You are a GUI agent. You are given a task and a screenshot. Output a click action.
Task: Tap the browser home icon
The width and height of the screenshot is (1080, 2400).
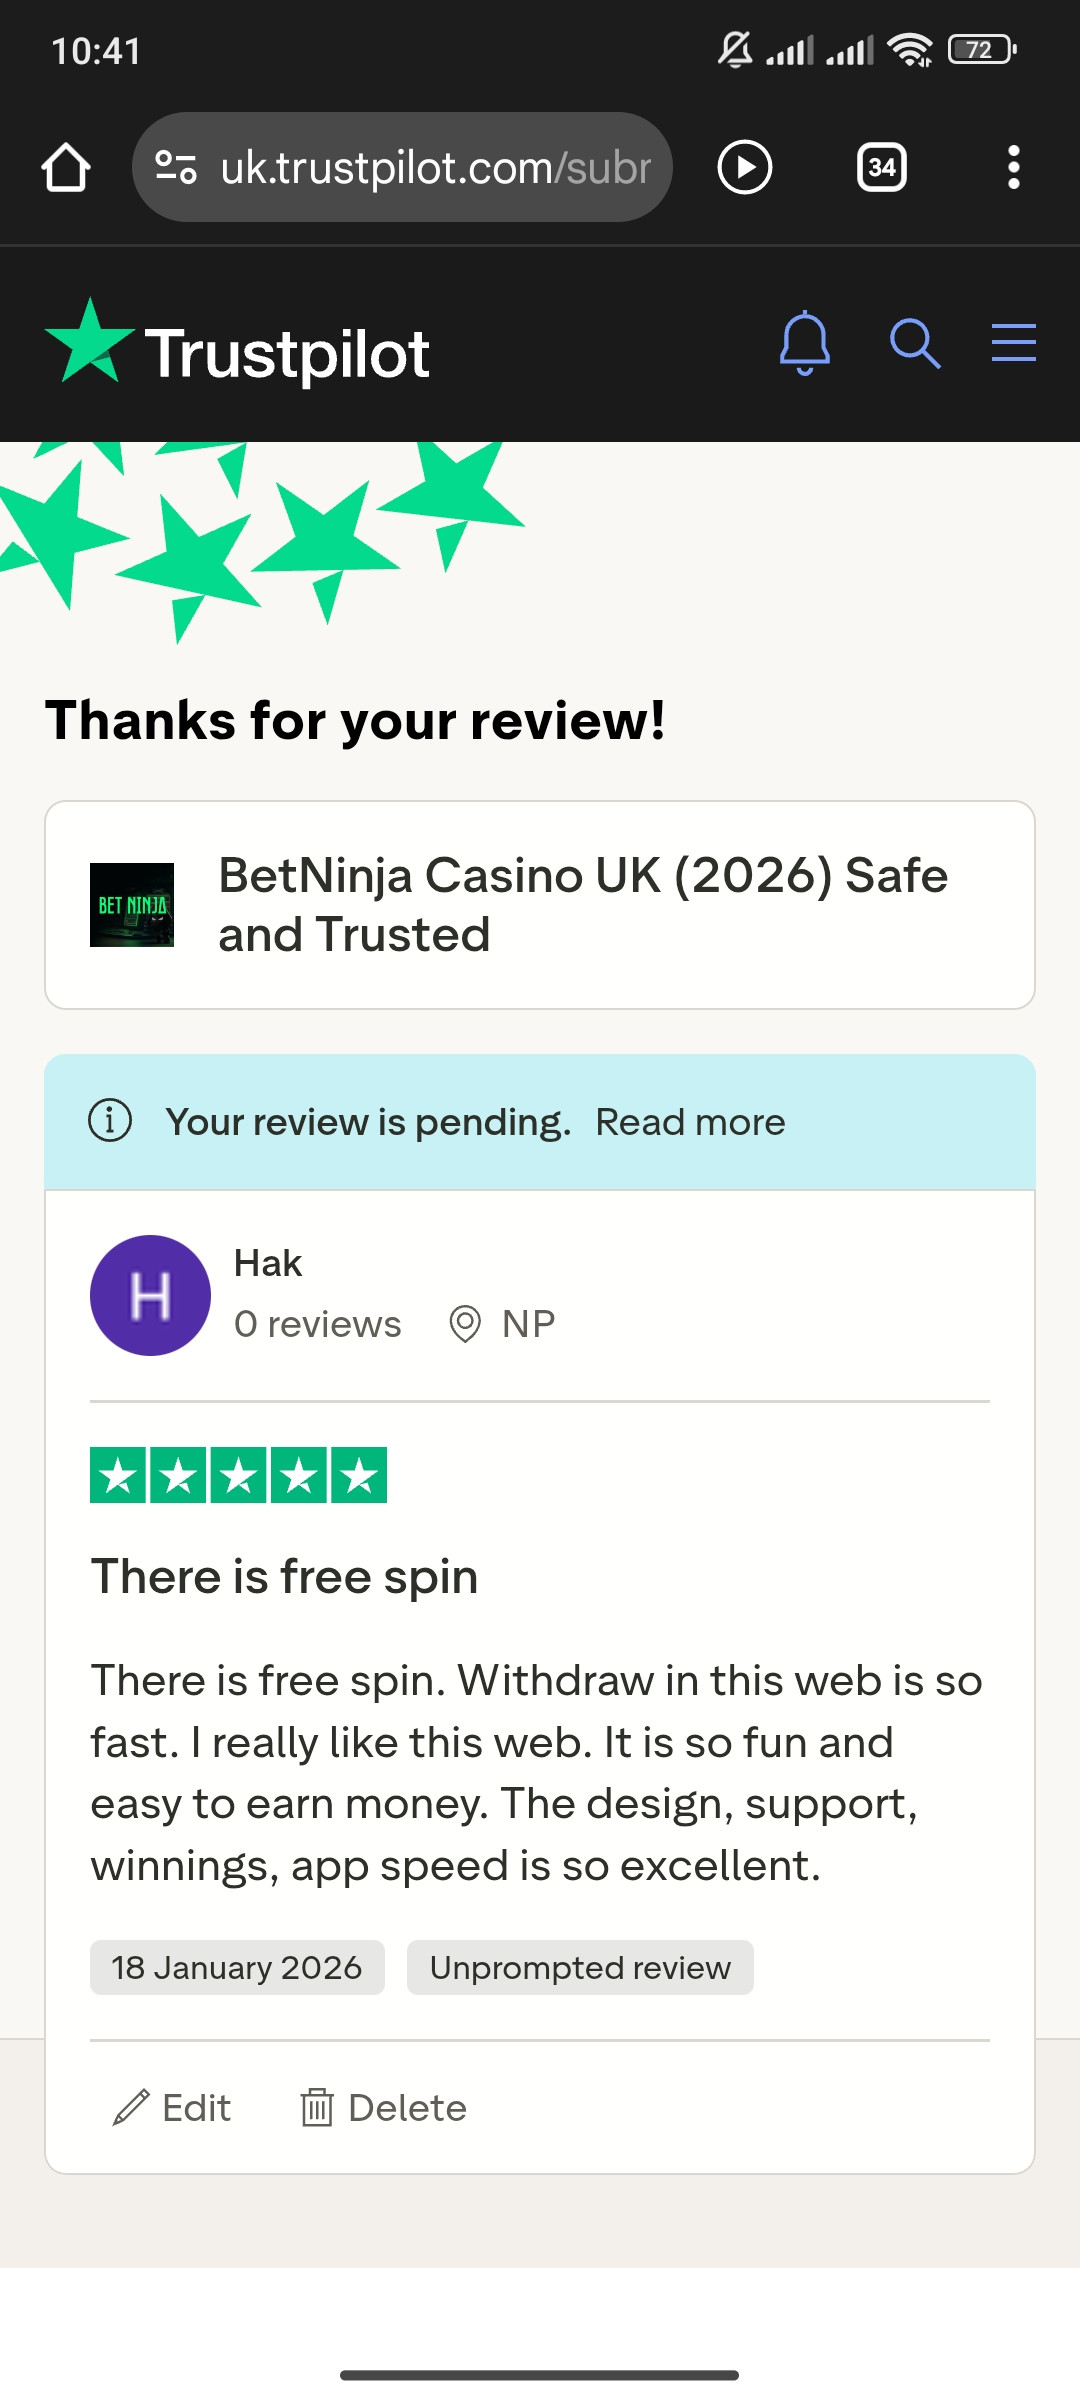(x=66, y=167)
